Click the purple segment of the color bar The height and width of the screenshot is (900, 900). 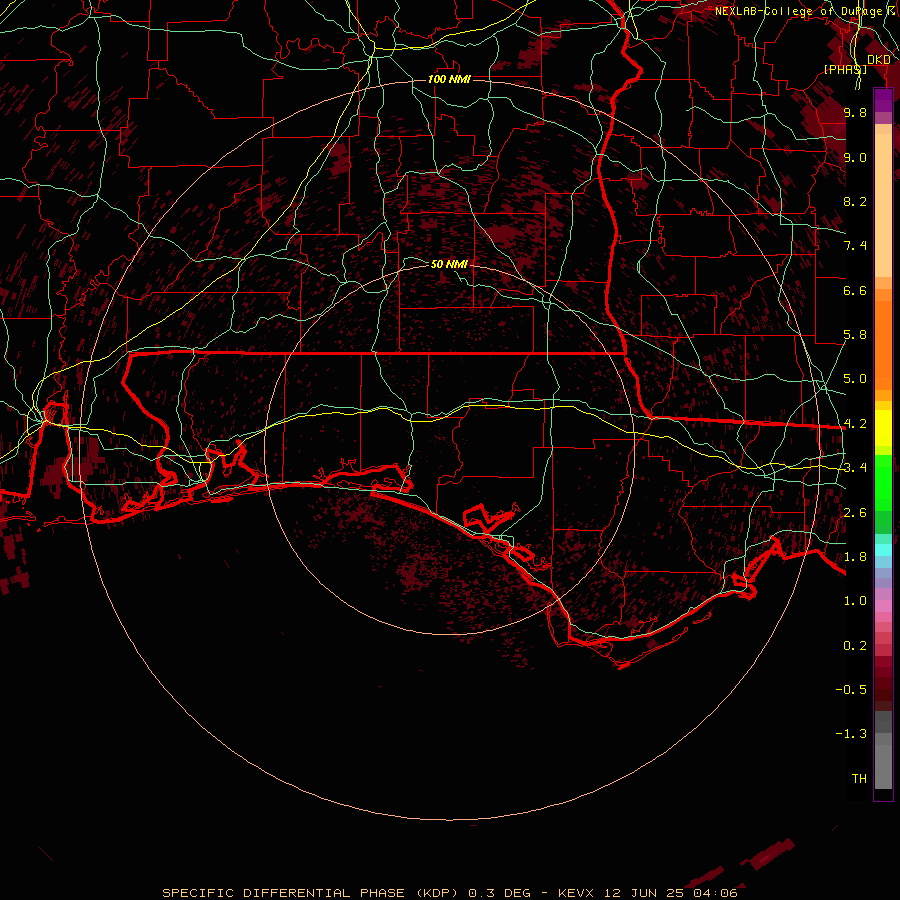point(883,100)
